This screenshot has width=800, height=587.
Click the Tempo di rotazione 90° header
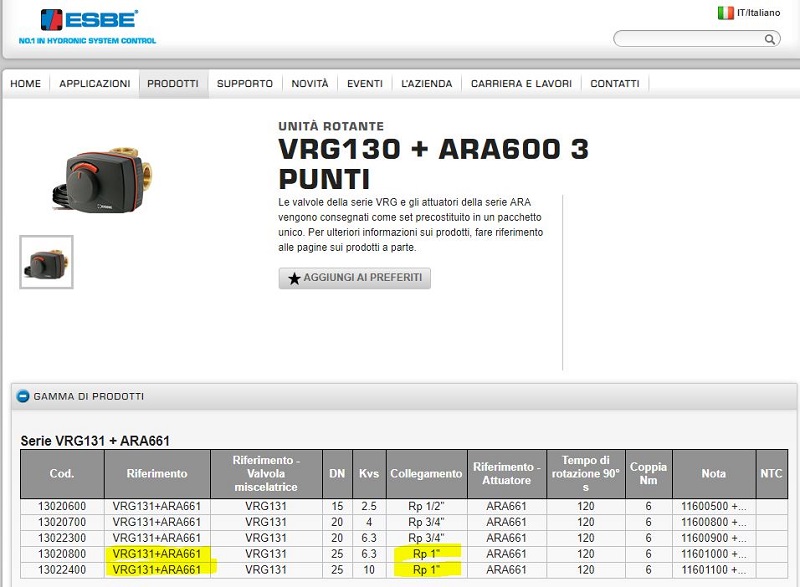click(x=586, y=474)
